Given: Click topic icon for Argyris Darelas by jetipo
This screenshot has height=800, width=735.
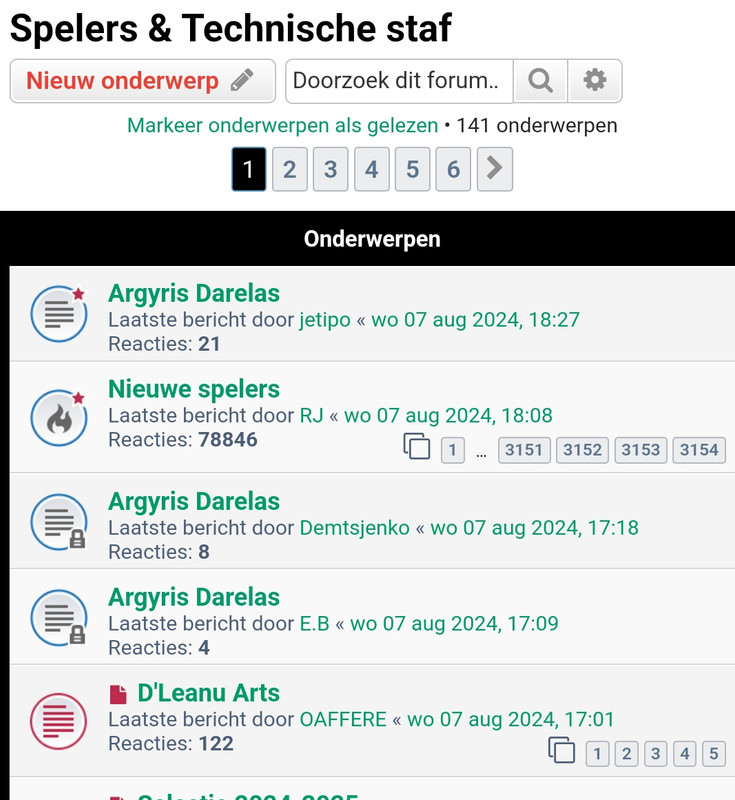Looking at the screenshot, I should (x=59, y=313).
